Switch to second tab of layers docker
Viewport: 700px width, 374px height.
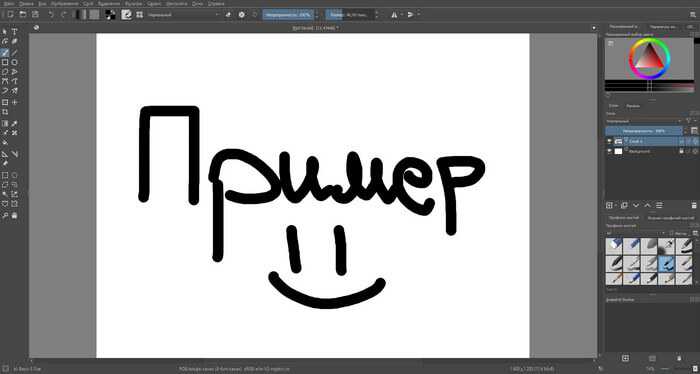(633, 106)
